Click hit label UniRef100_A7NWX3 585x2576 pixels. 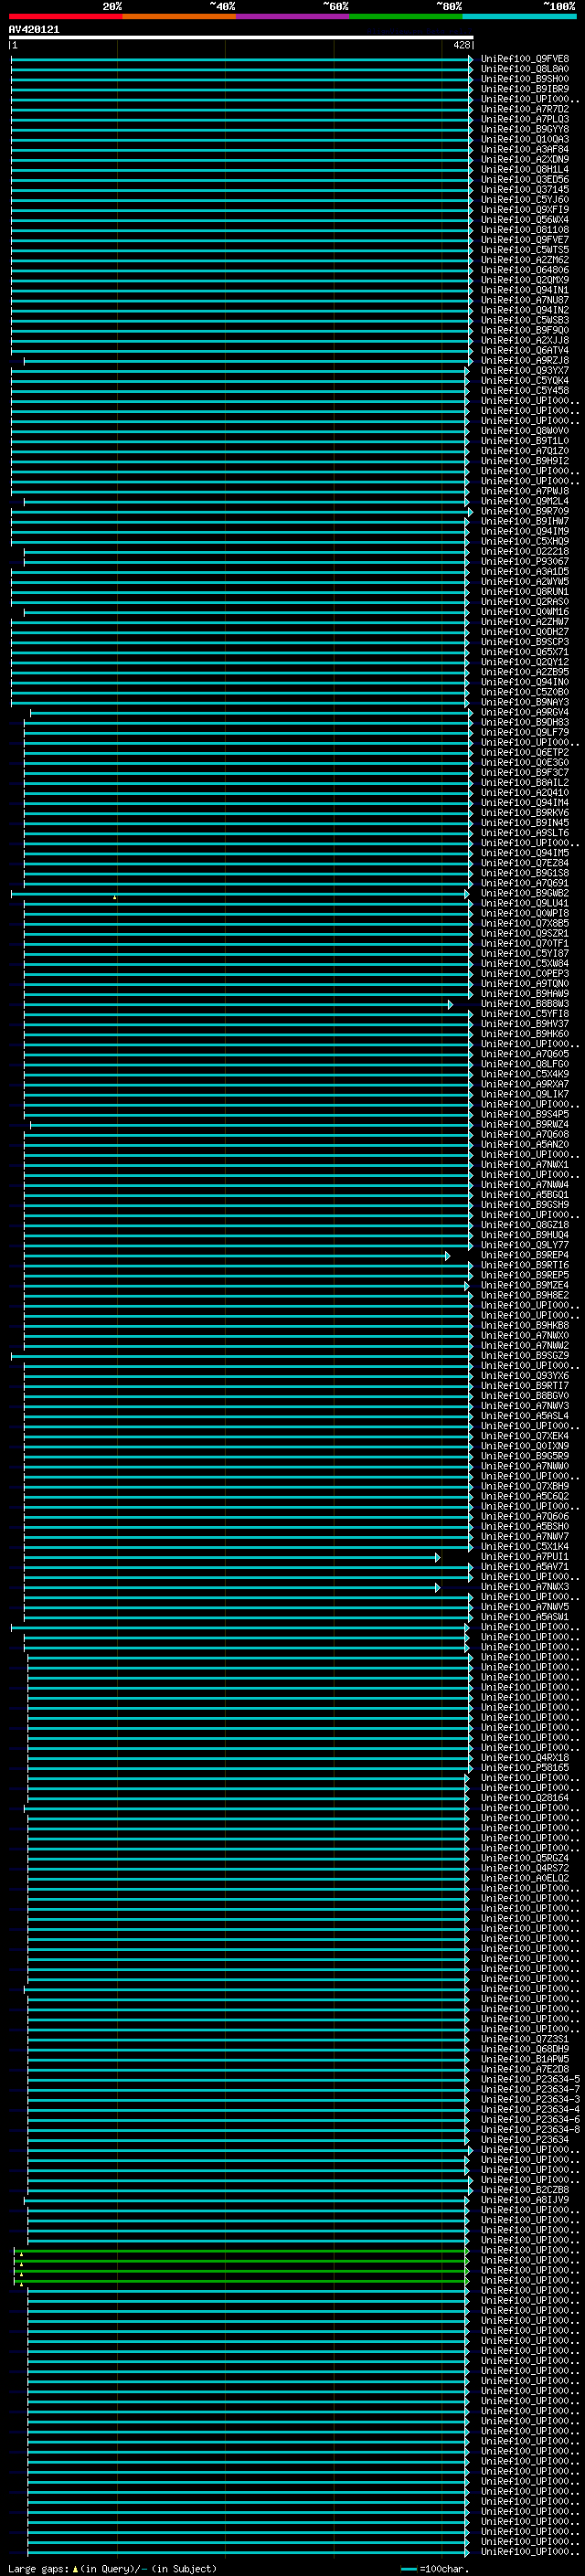tap(525, 1588)
